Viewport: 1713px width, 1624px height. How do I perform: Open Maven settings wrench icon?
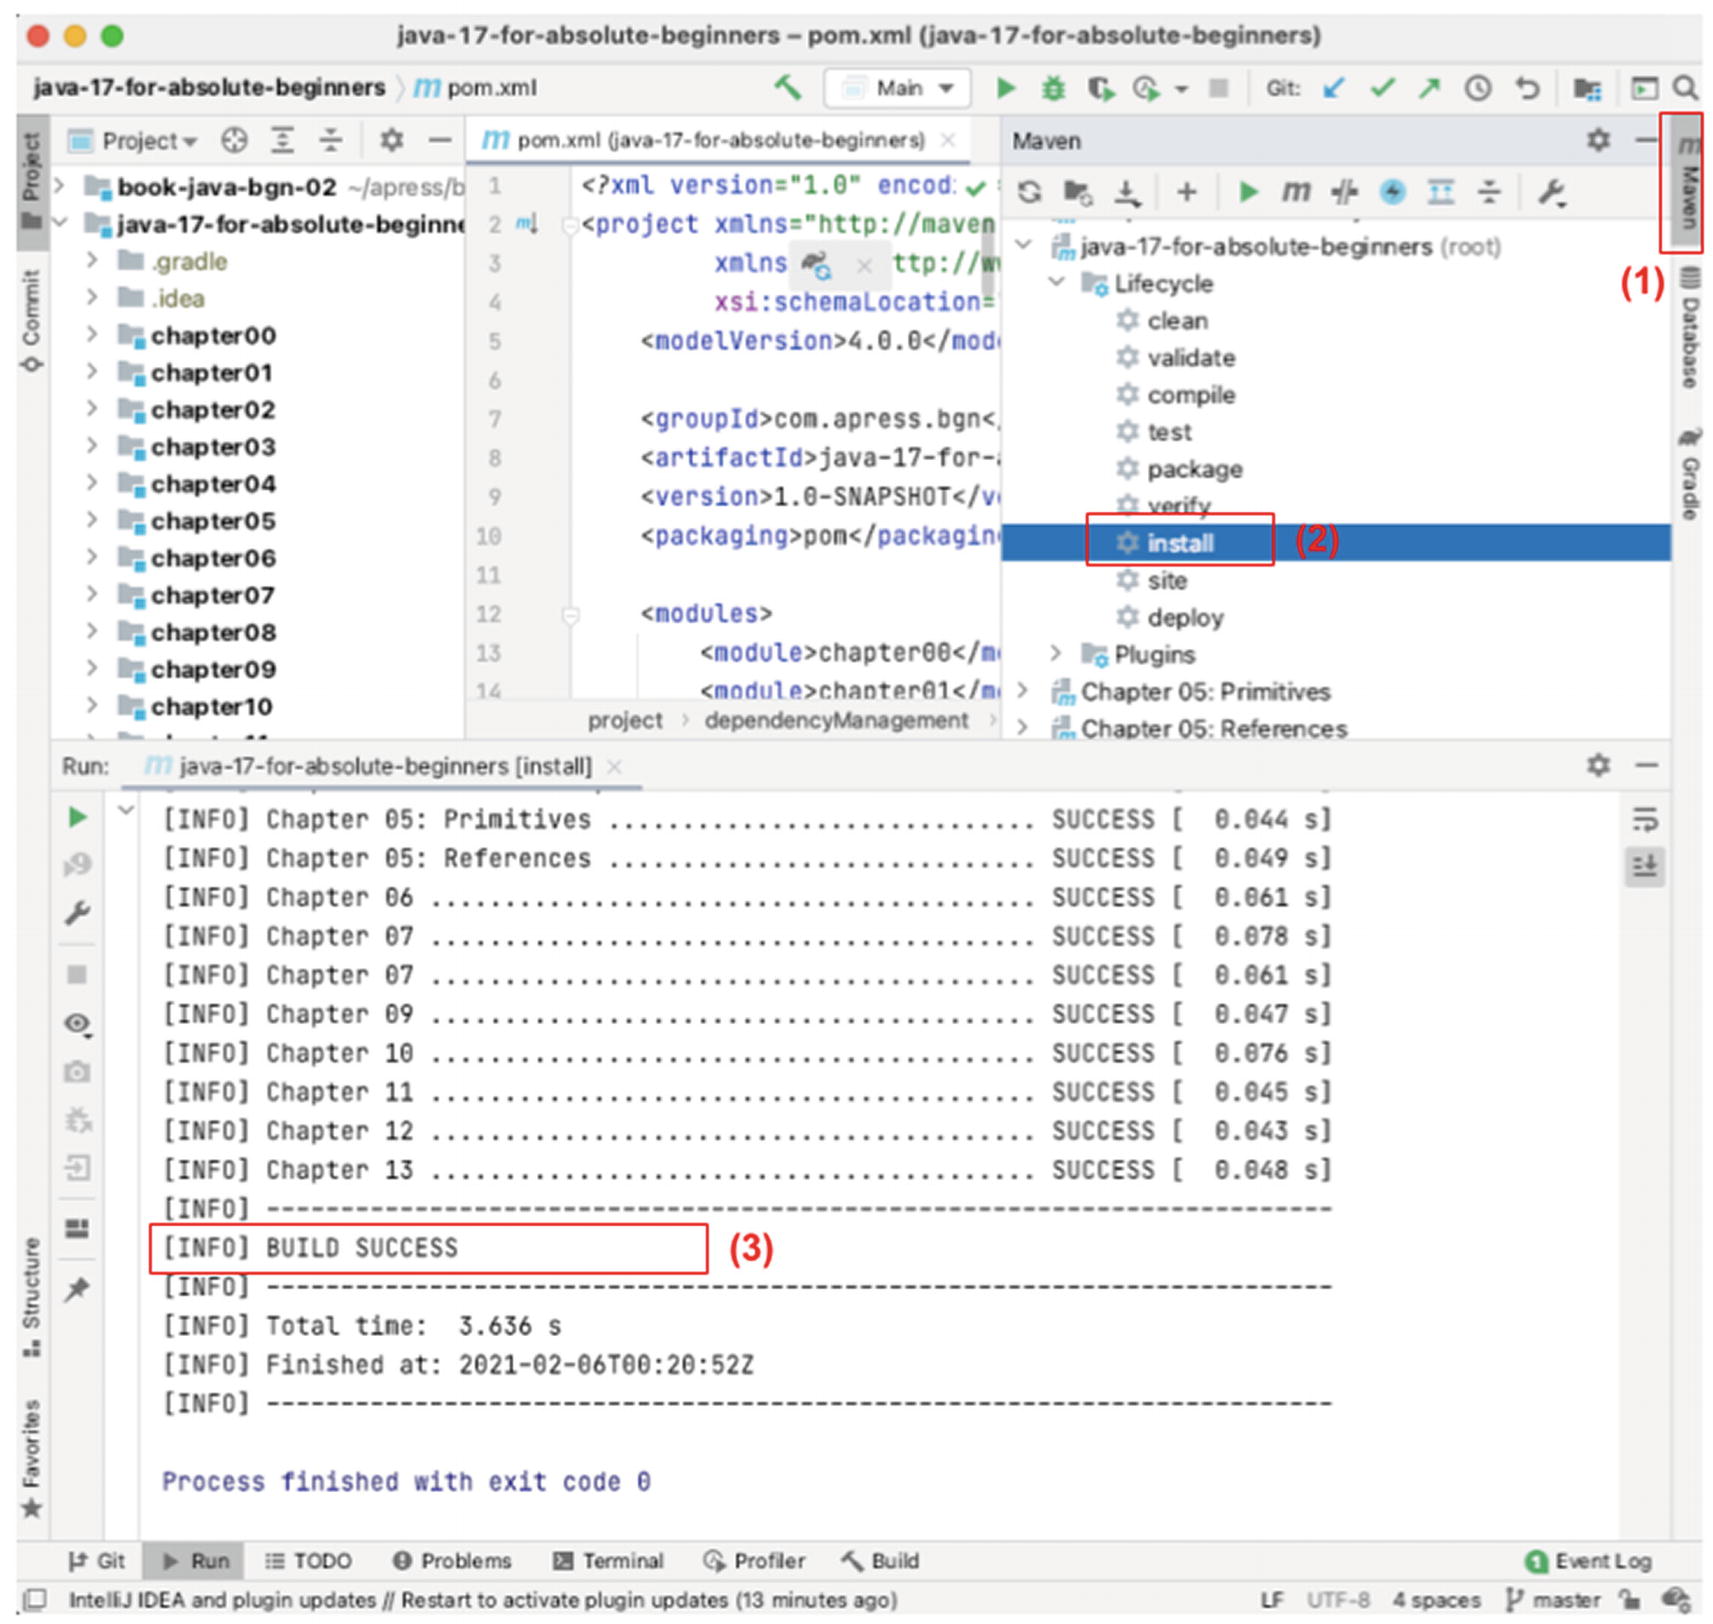[x=1551, y=191]
